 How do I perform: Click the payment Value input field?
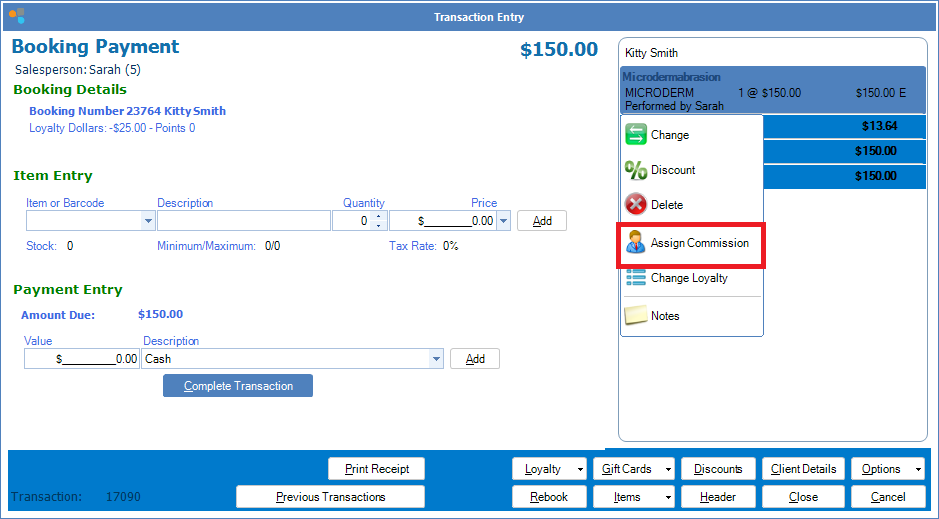coord(82,359)
